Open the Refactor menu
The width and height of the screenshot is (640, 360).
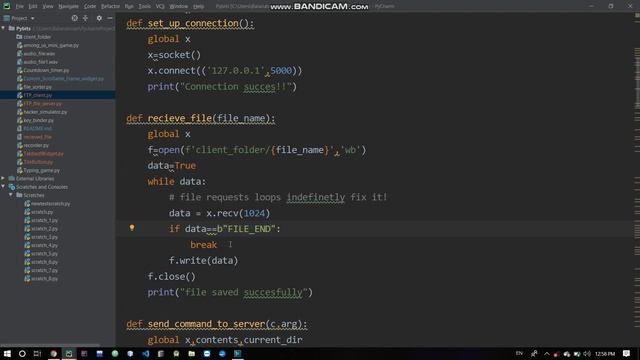point(110,7)
